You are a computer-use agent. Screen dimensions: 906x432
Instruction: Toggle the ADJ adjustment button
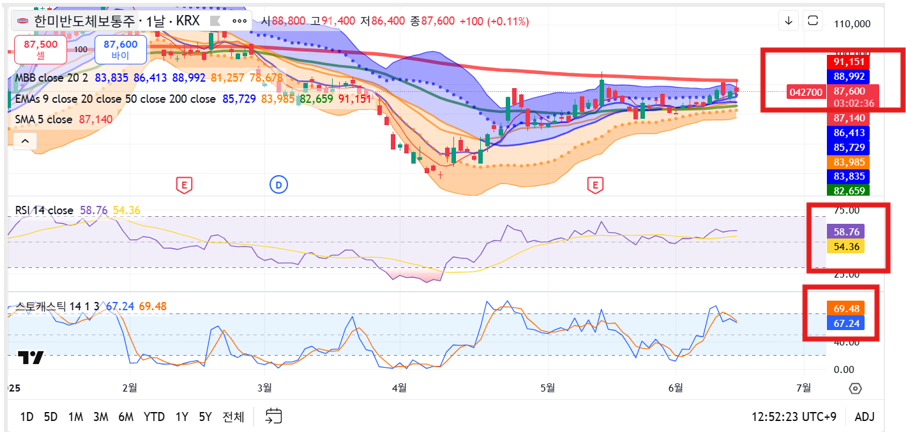tap(864, 416)
